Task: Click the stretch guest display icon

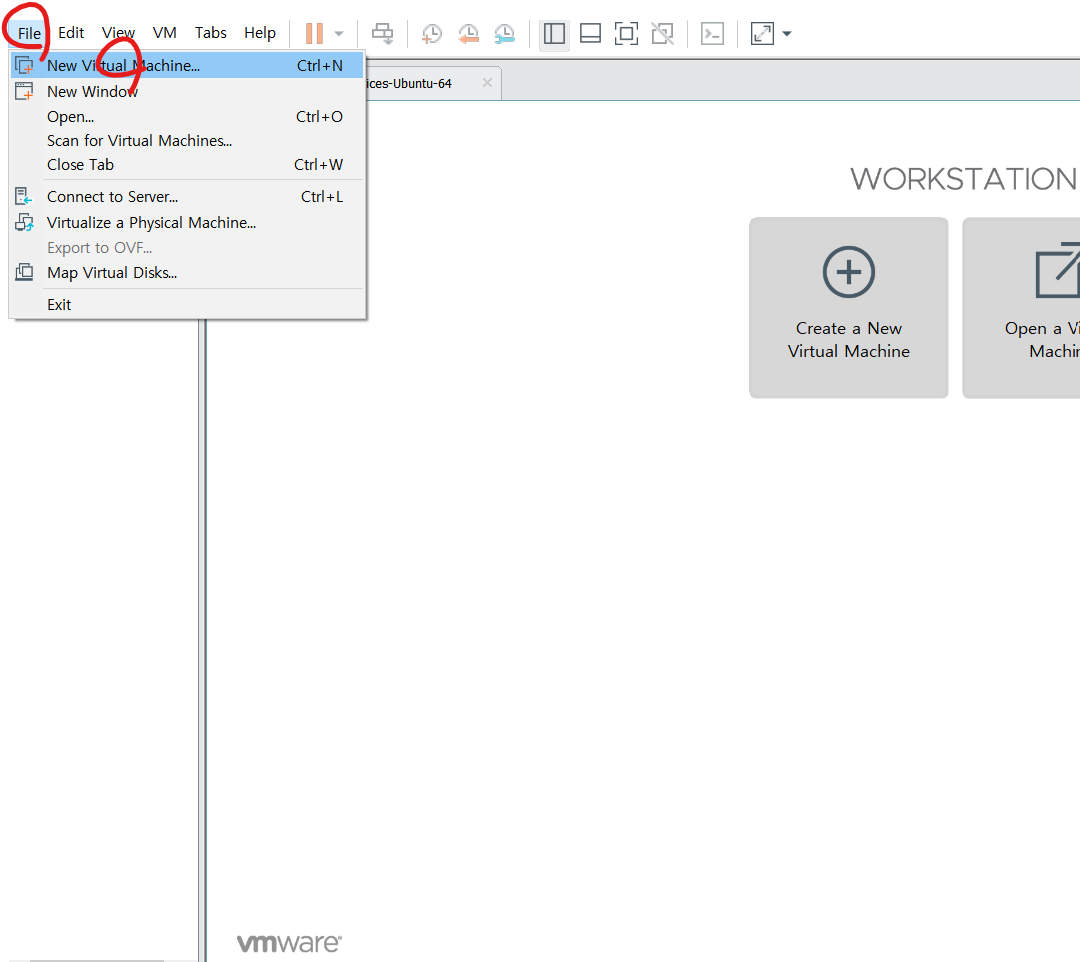Action: pos(762,33)
